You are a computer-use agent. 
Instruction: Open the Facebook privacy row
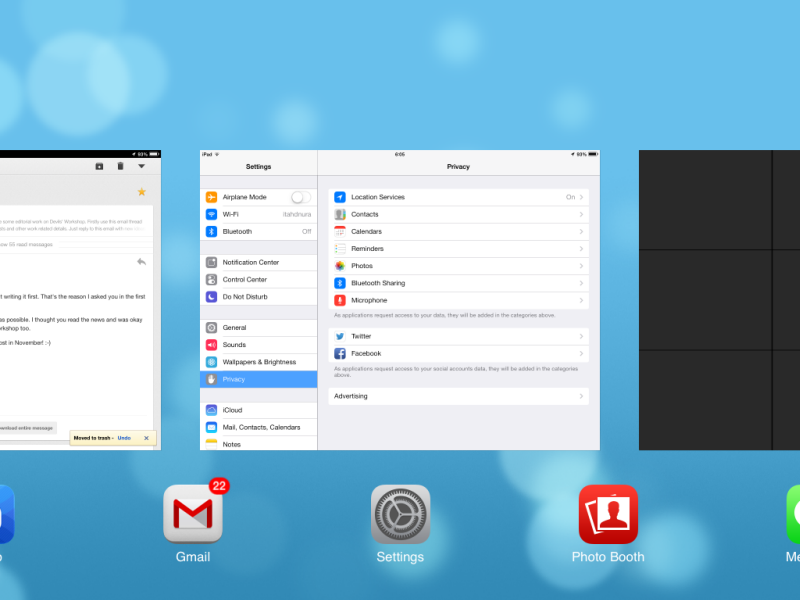click(459, 354)
